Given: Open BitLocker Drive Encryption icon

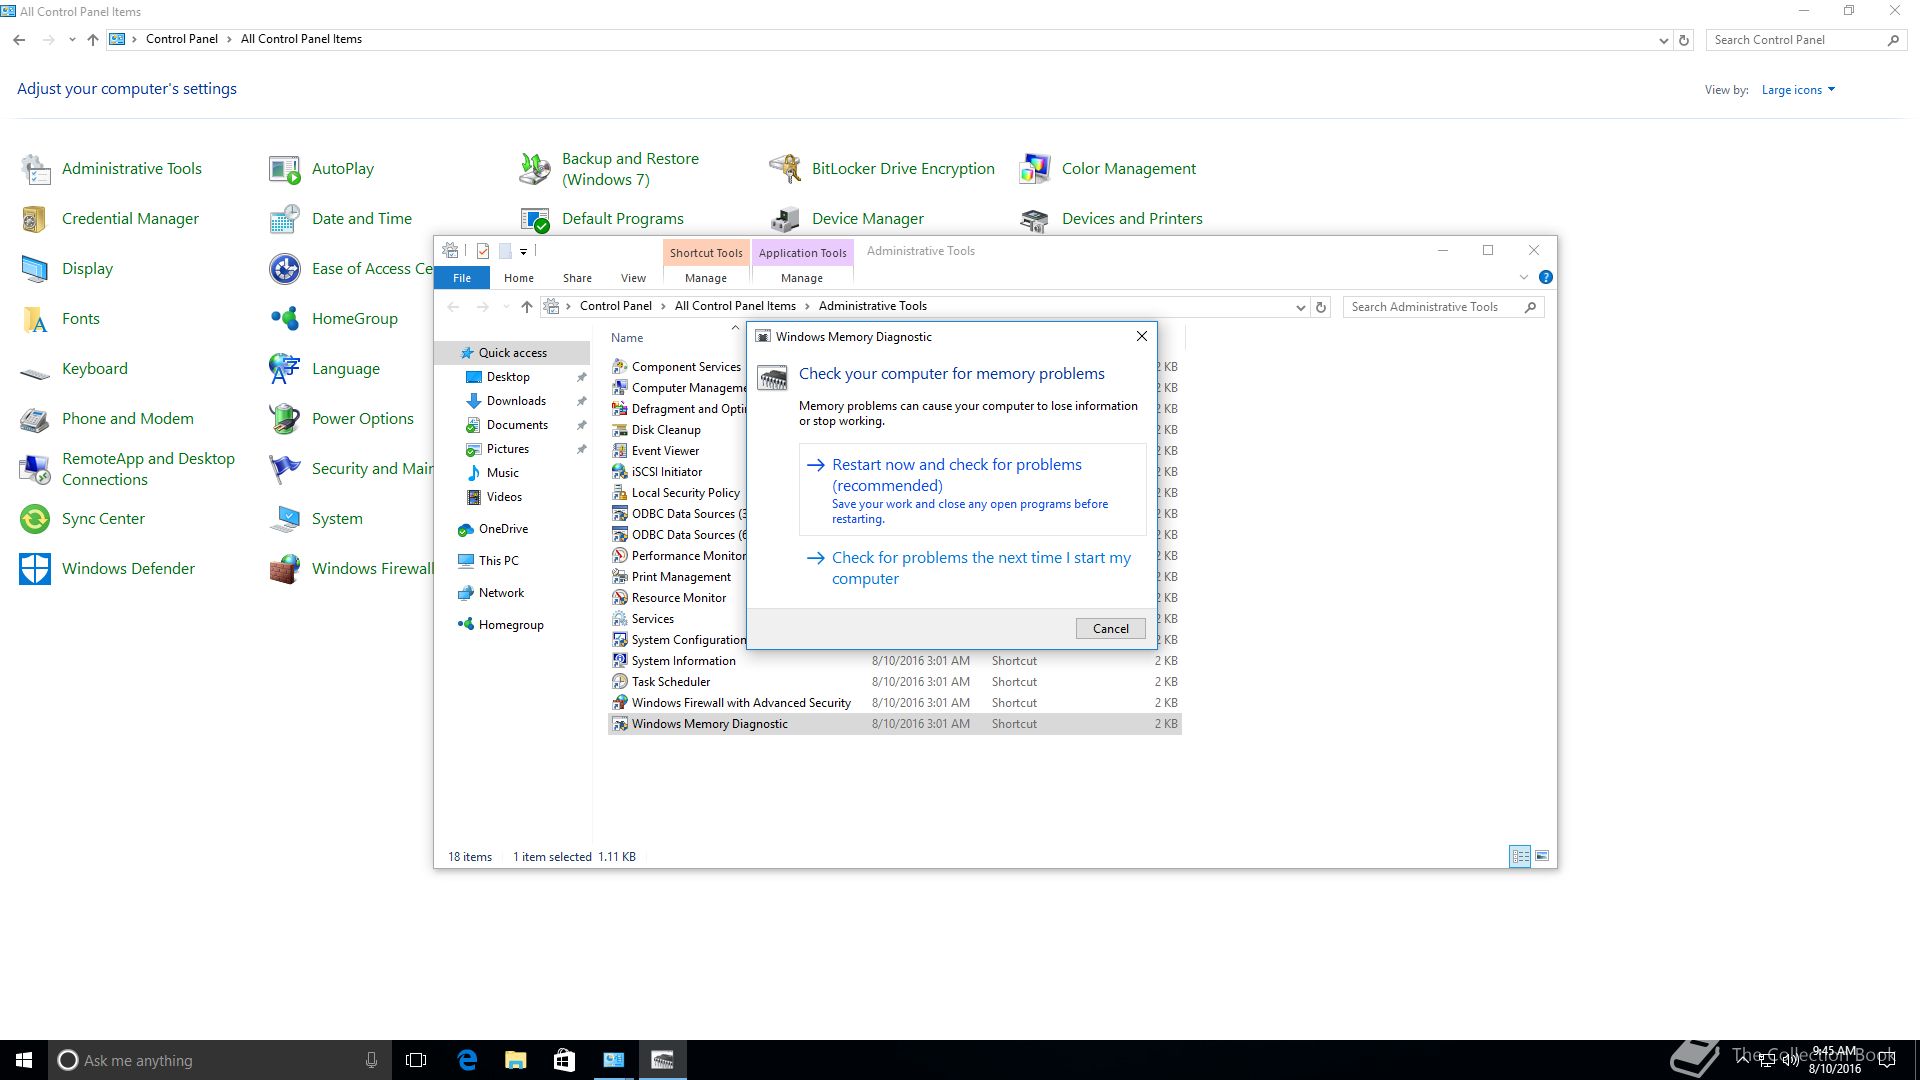Looking at the screenshot, I should click(x=785, y=169).
